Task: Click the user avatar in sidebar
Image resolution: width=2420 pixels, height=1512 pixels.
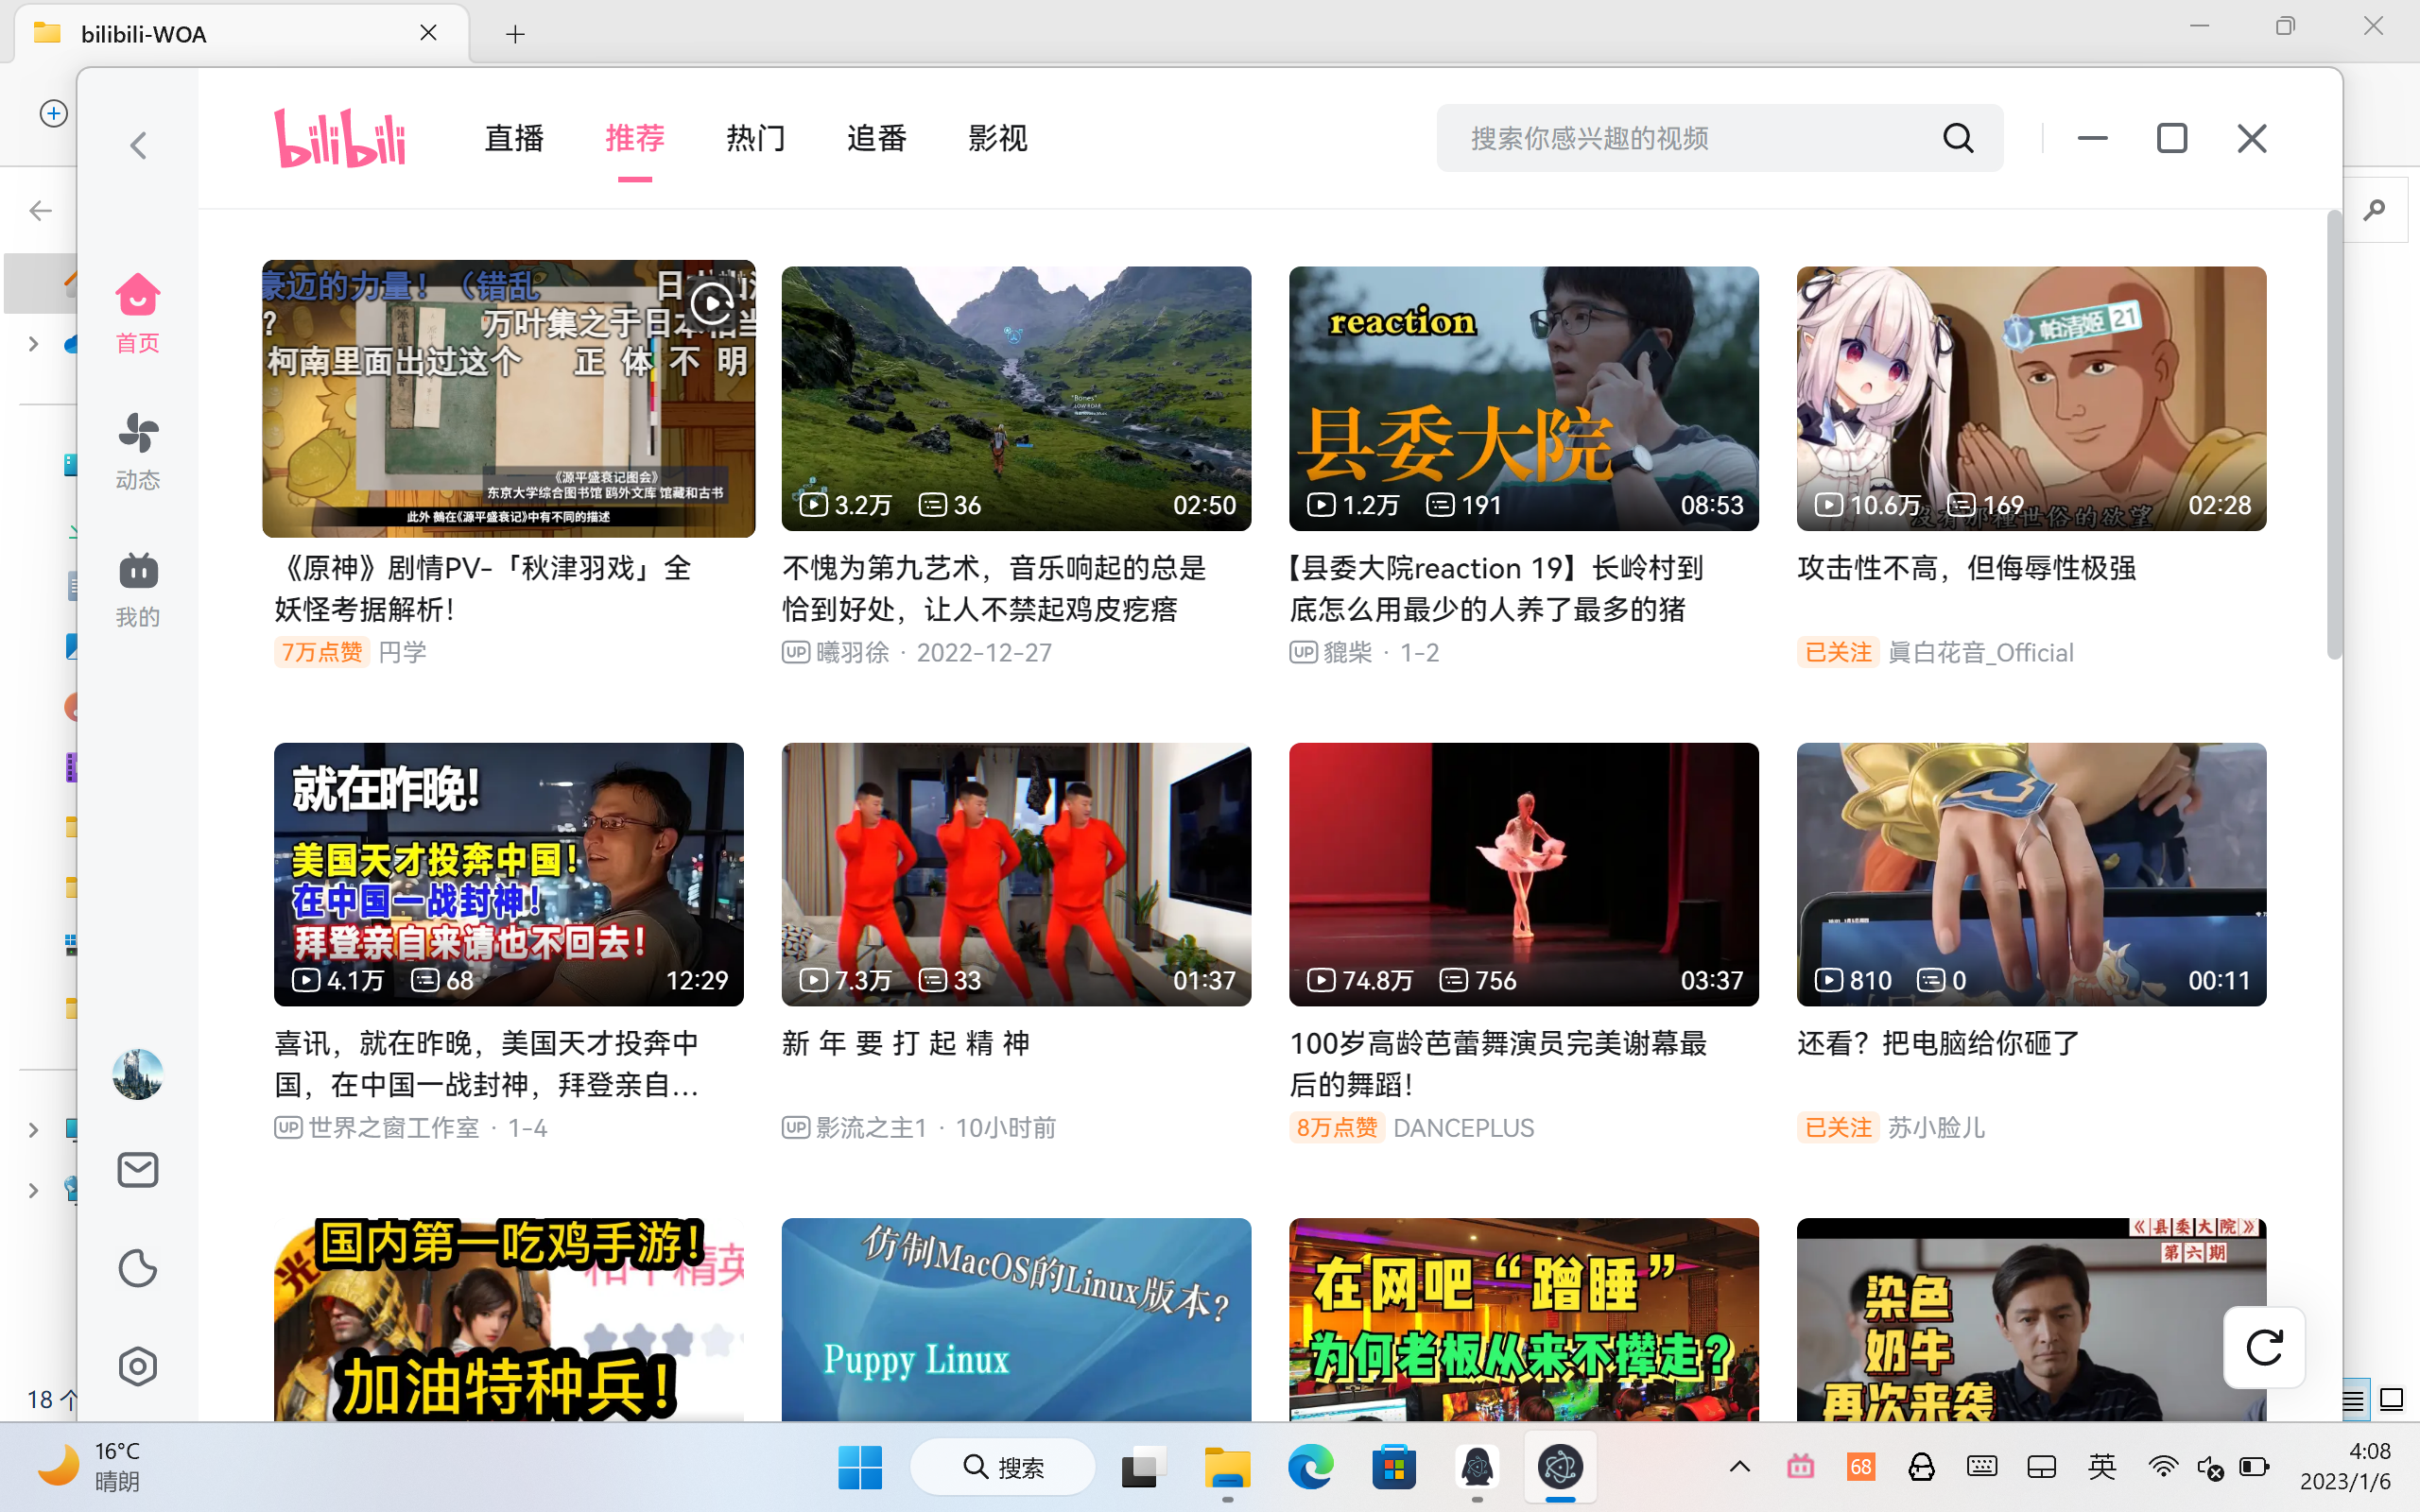Action: coord(137,1074)
